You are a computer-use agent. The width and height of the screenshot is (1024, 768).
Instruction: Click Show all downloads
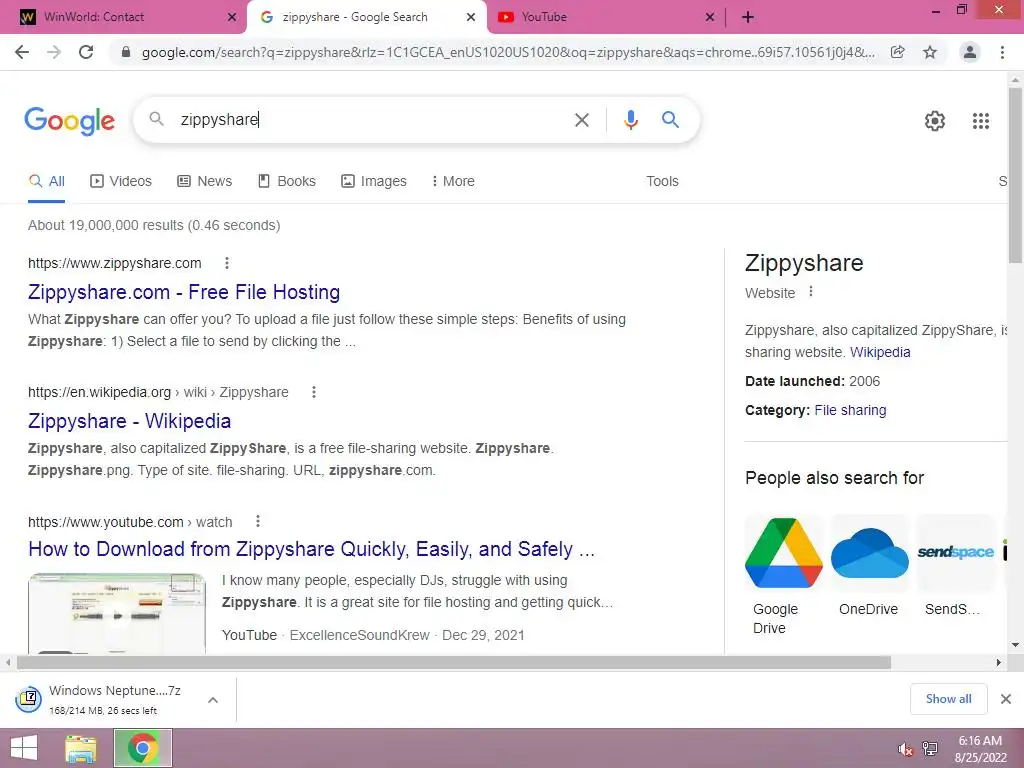(948, 699)
